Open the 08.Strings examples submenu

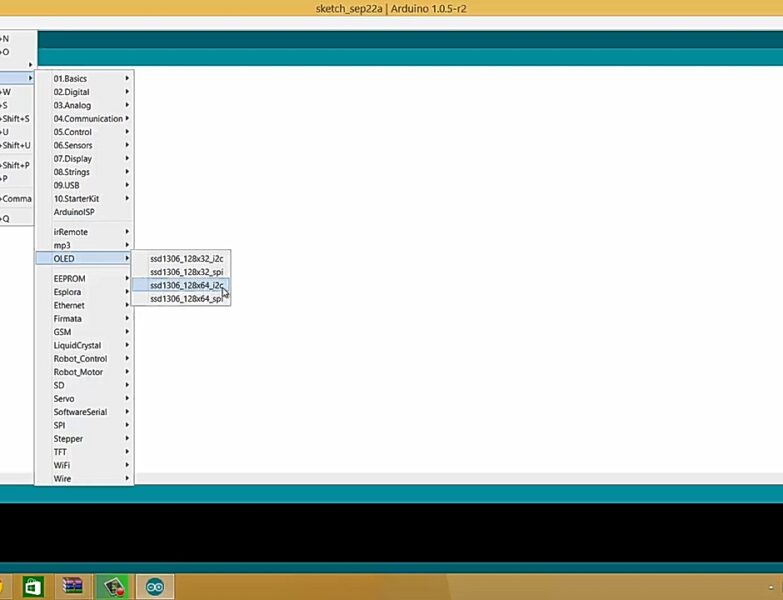tap(84, 172)
